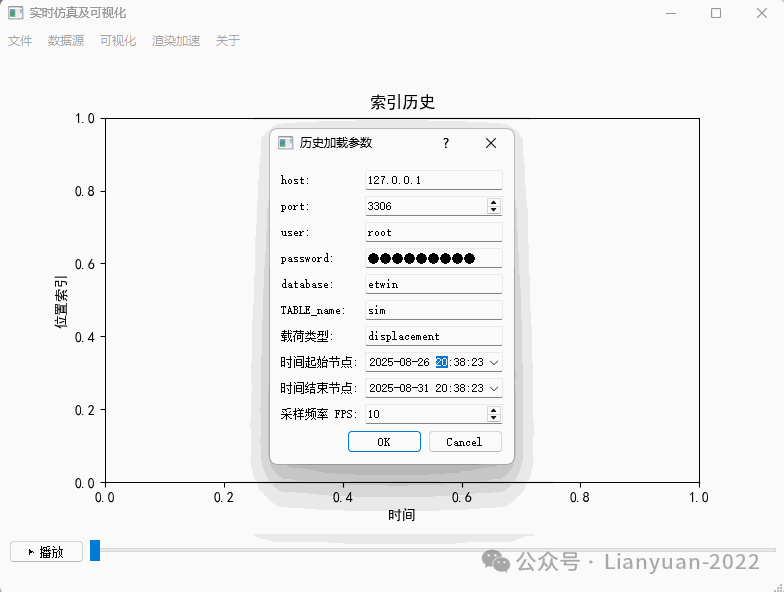Click the host input field
Image resolution: width=784 pixels, height=592 pixels.
[433, 180]
